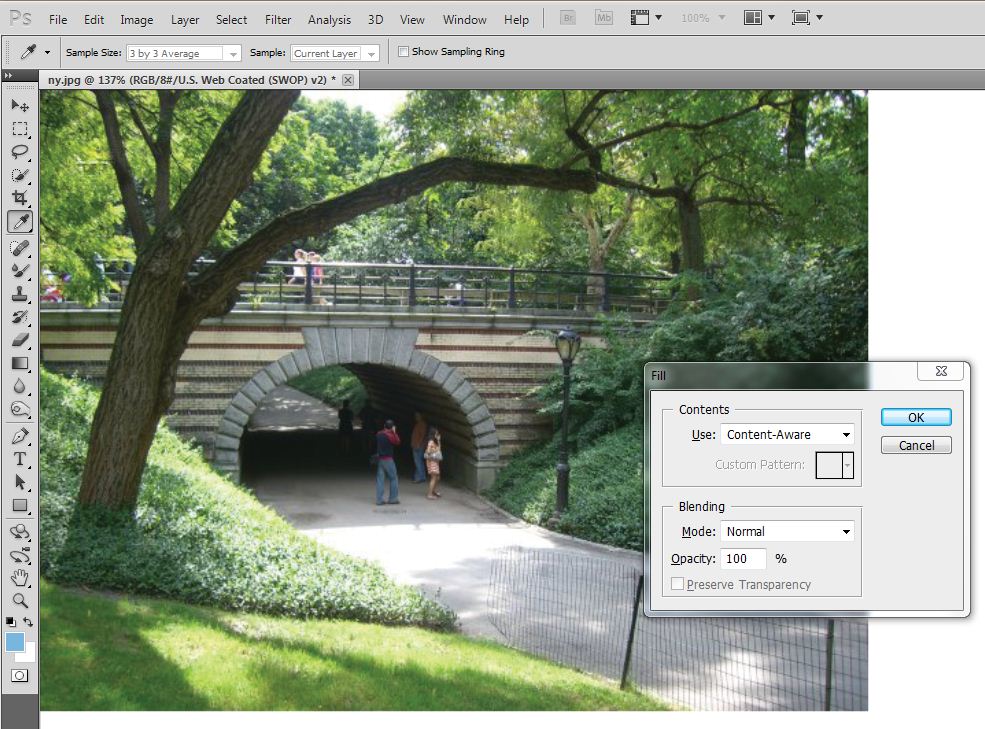
Task: Click the blue foreground color swatch
Action: point(15,642)
